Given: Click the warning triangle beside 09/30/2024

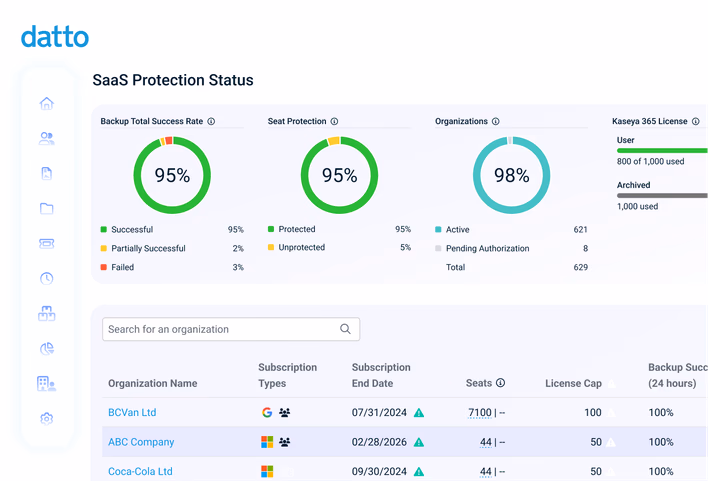Looking at the screenshot, I should point(419,472).
